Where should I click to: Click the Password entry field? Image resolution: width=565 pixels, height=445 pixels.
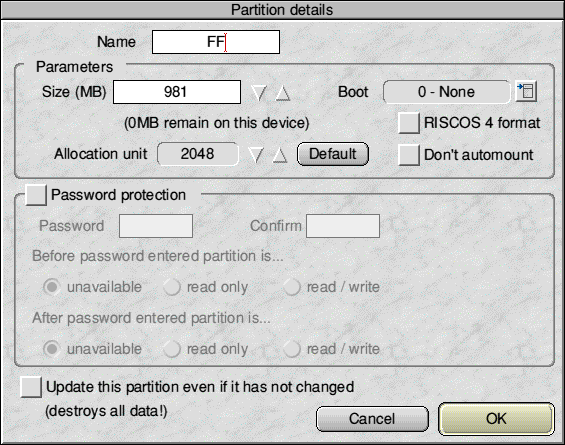tap(156, 226)
